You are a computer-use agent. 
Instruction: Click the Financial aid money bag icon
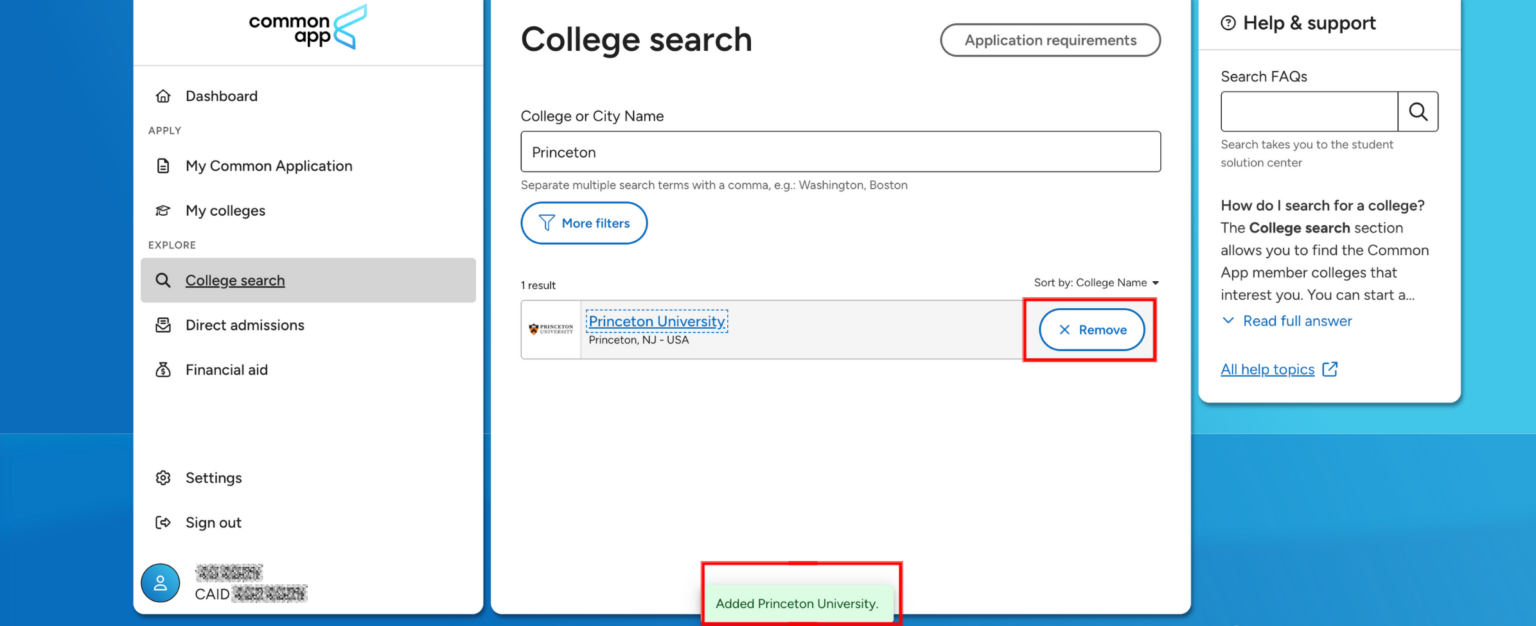pyautogui.click(x=163, y=370)
